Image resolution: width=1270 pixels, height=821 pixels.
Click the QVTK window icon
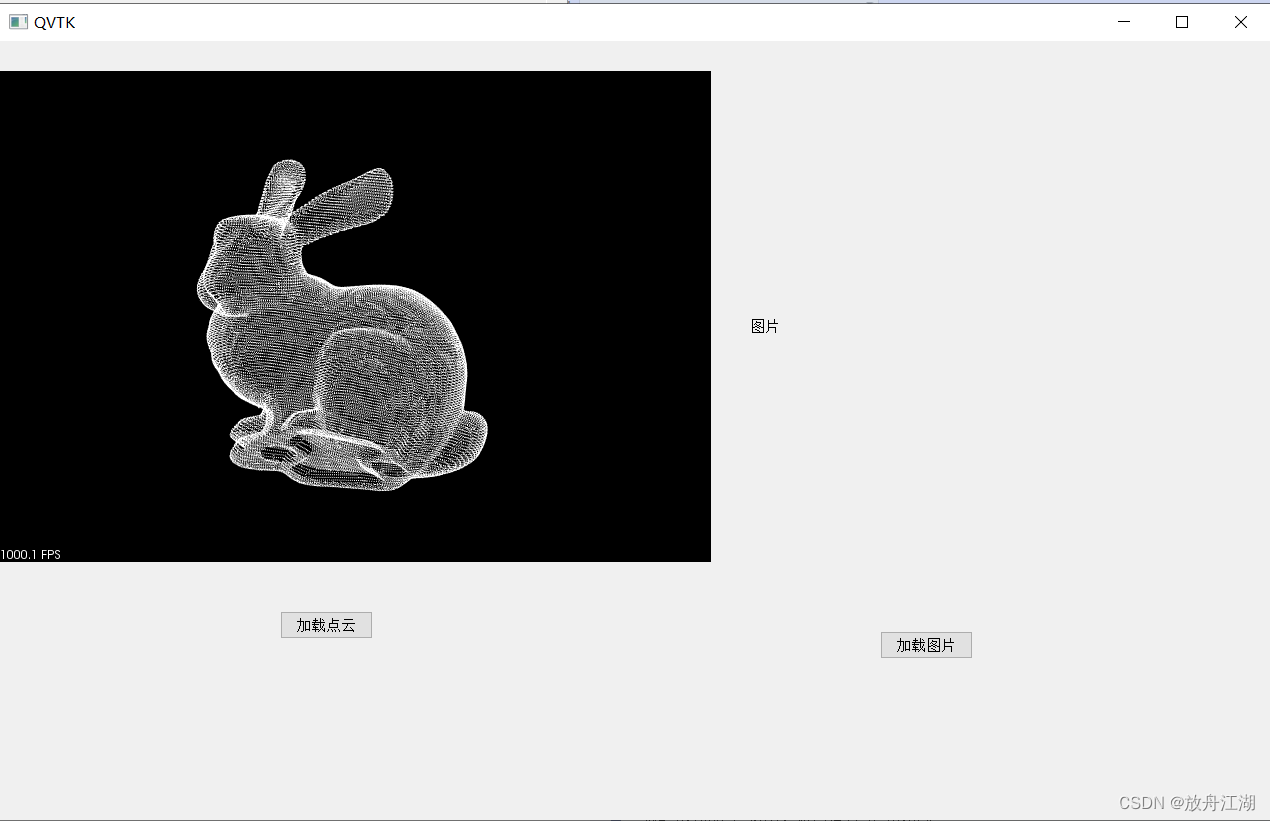pos(18,22)
